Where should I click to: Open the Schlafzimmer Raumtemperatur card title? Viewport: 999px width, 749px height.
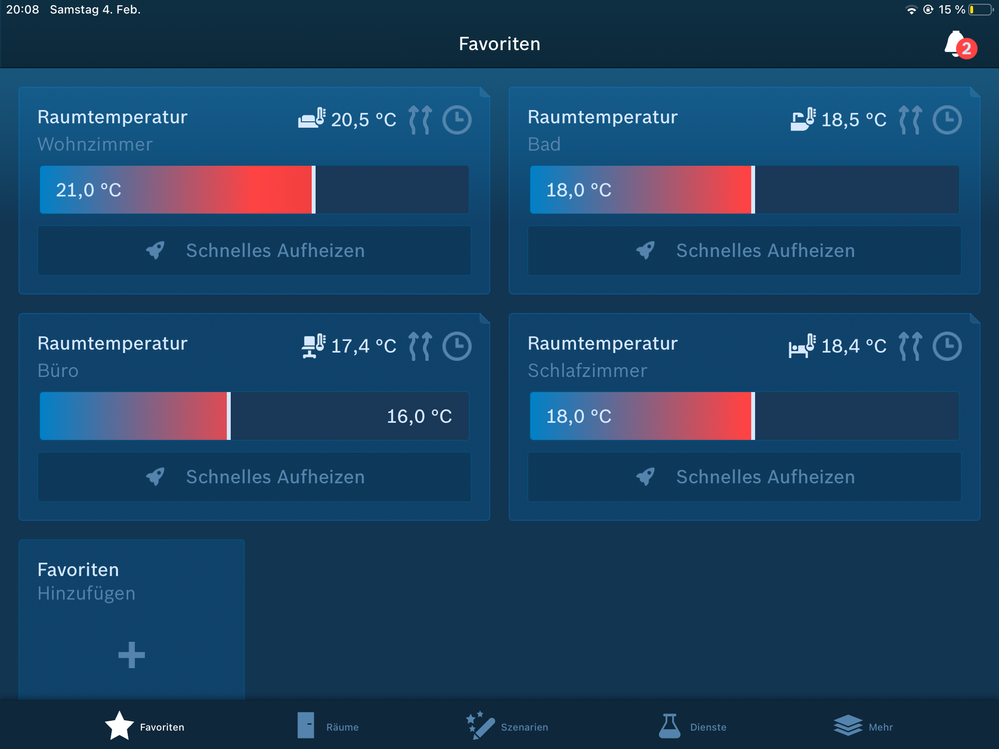point(602,343)
